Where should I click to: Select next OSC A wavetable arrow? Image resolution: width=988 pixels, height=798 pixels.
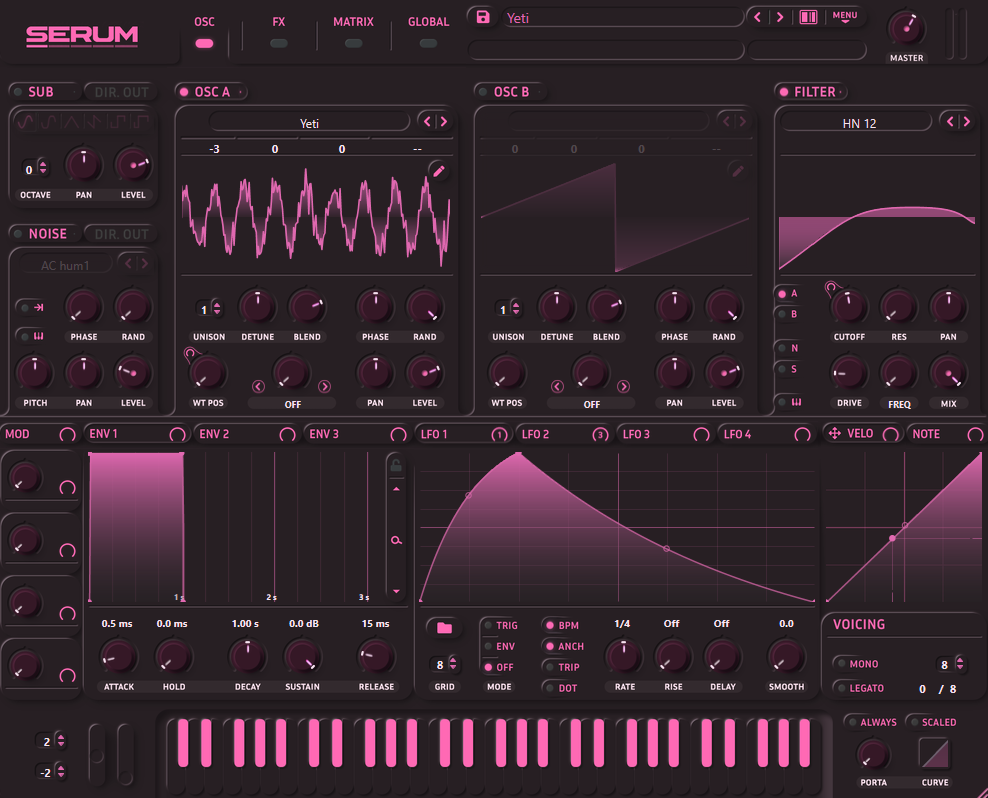click(444, 121)
